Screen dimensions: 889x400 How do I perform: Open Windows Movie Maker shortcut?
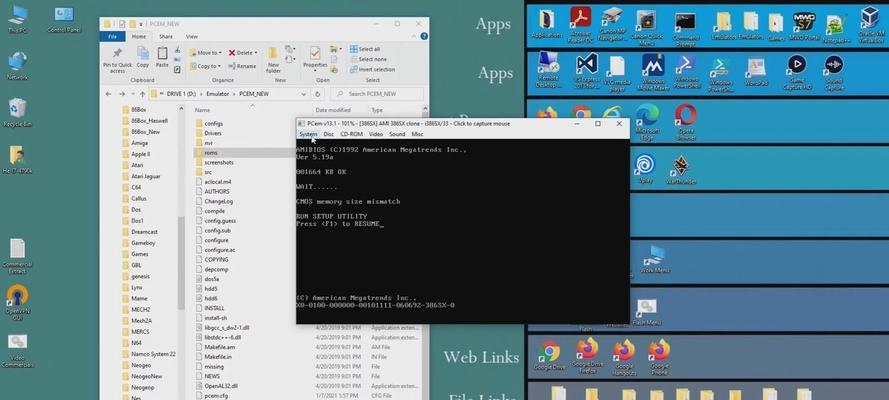coord(653,72)
